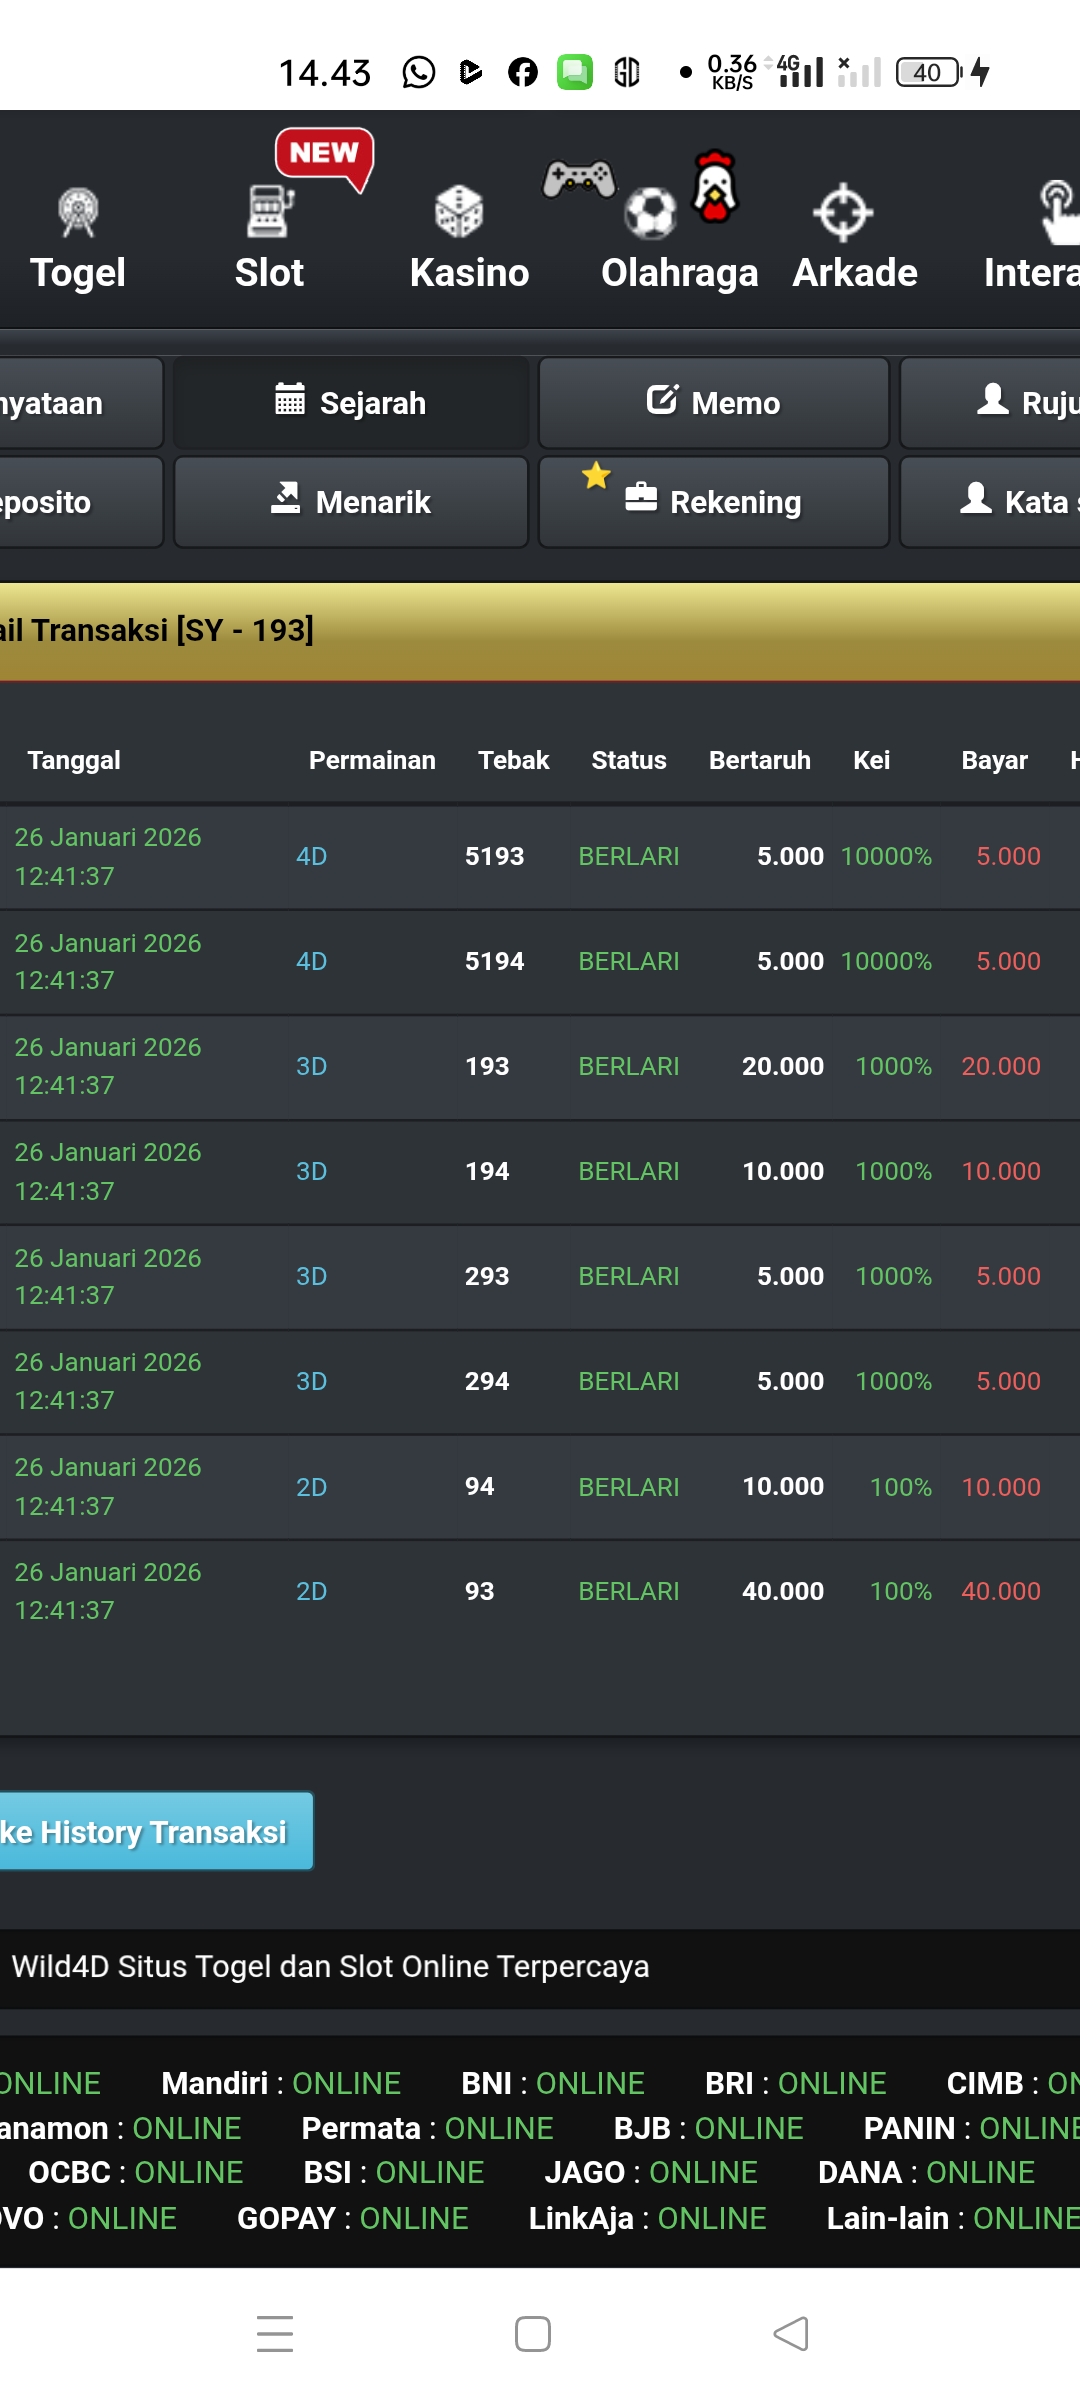
Task: Select the 4D bet row 5193
Action: click(x=494, y=857)
